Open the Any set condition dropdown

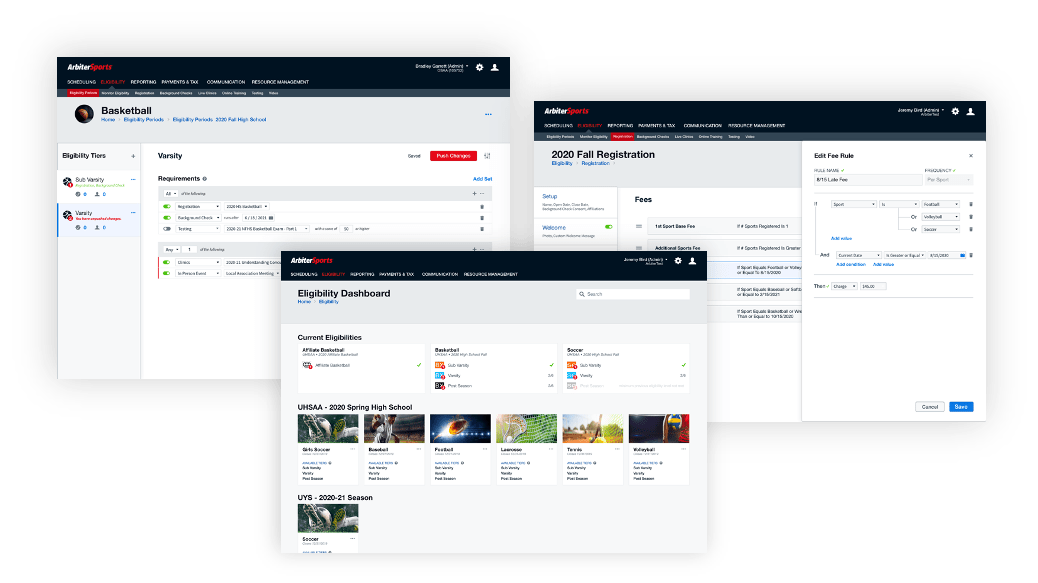point(171,249)
